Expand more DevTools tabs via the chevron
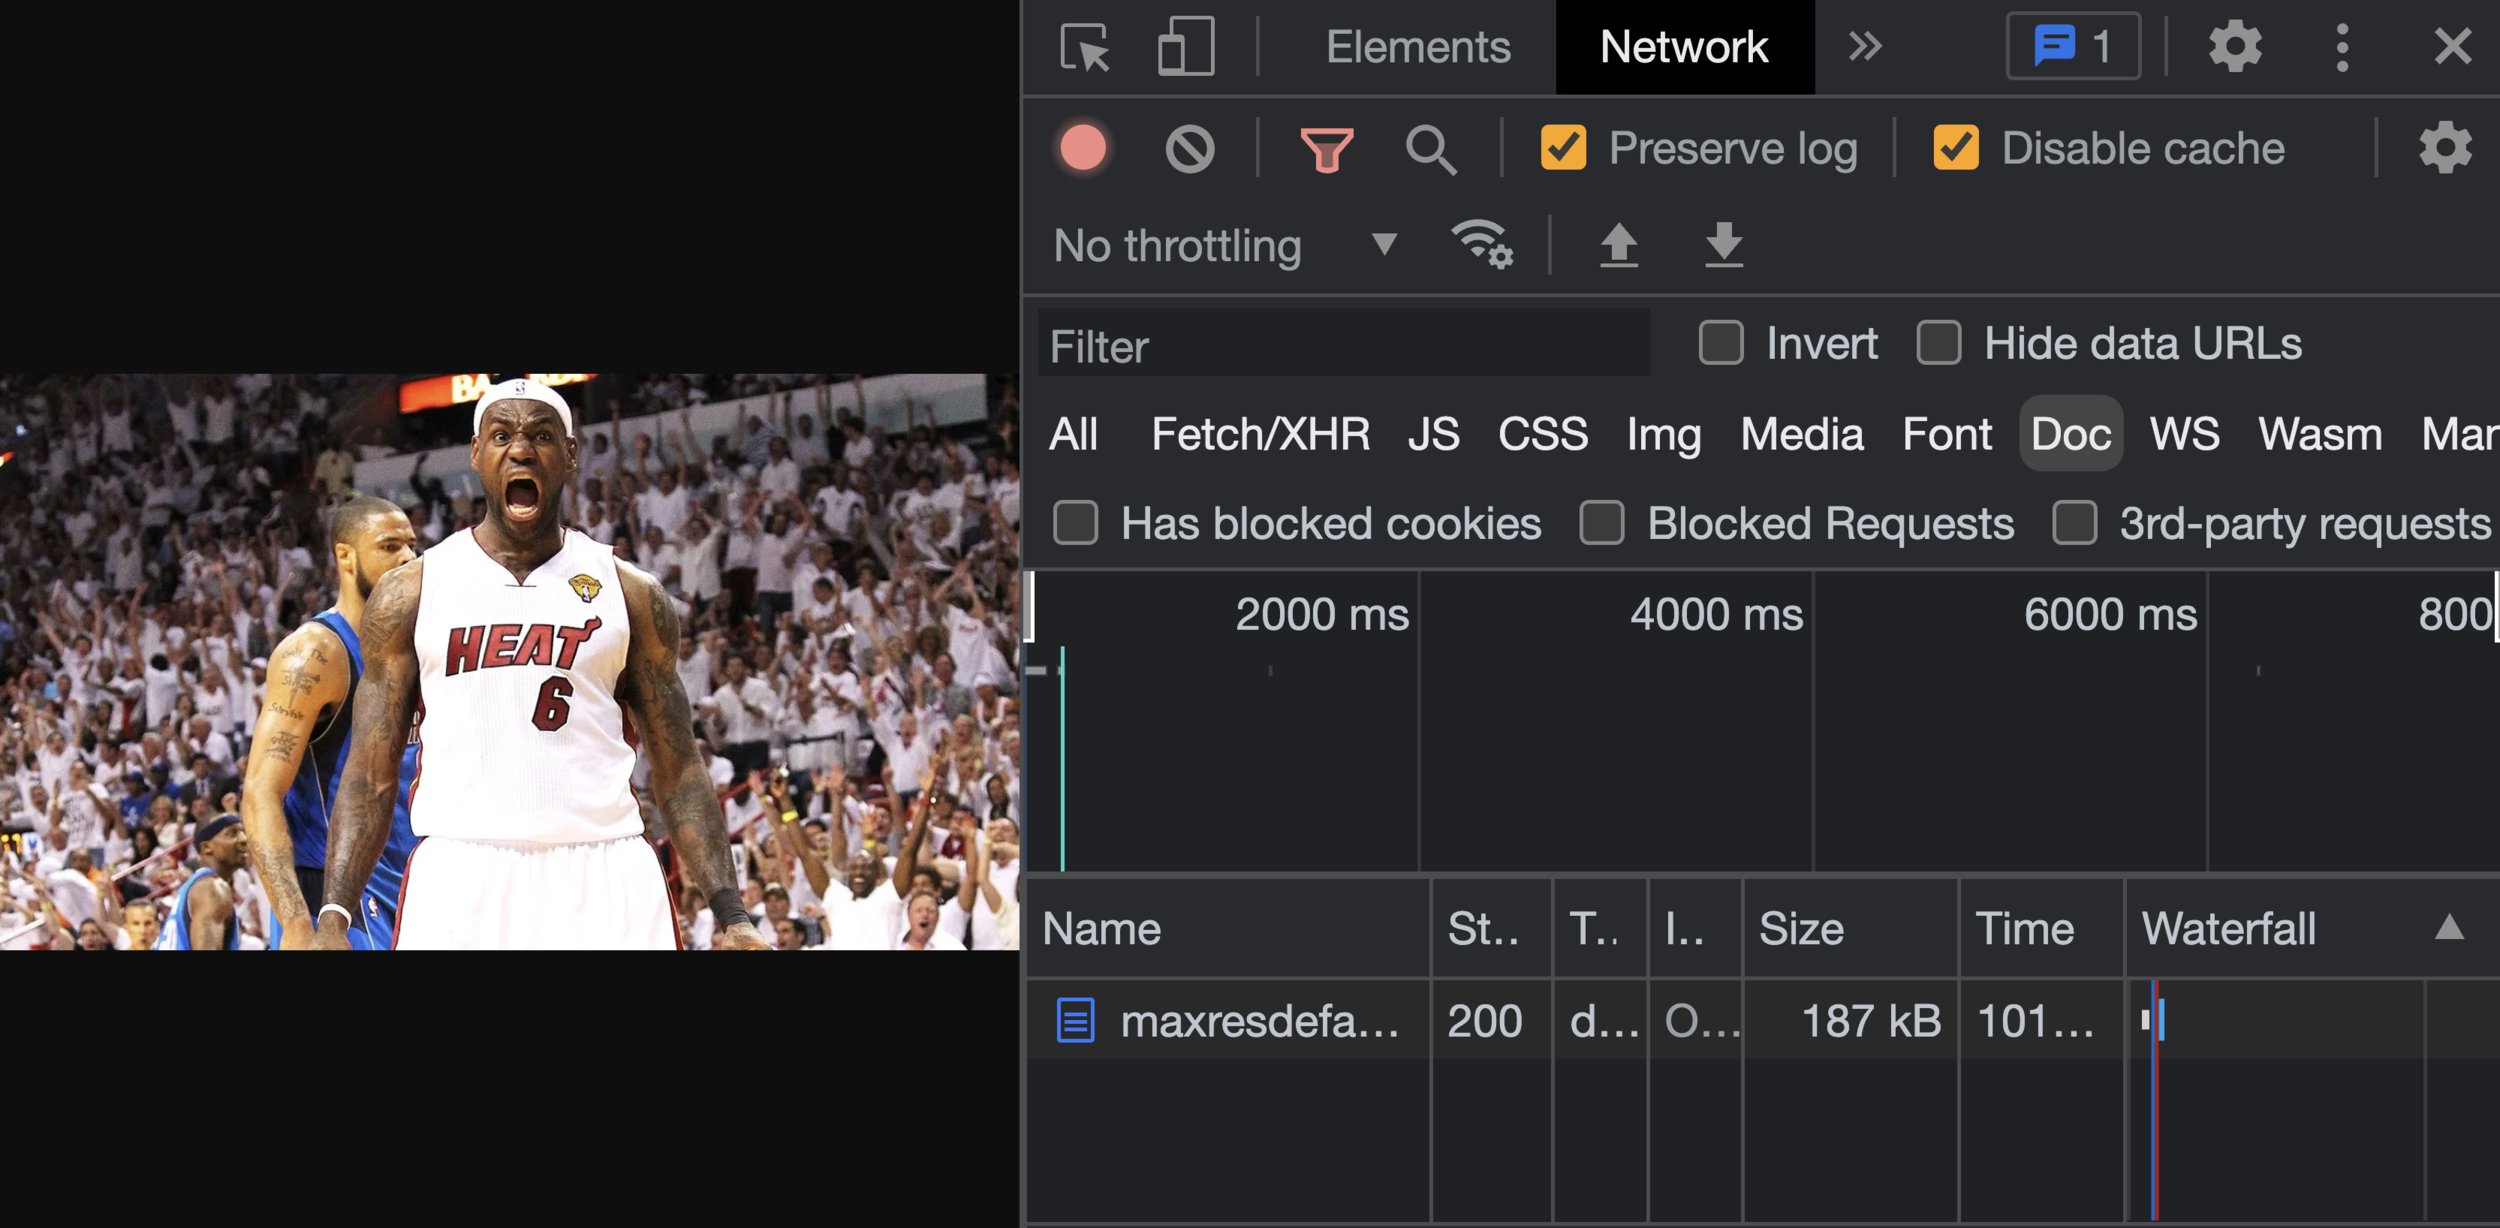Image resolution: width=2500 pixels, height=1228 pixels. click(x=1864, y=47)
